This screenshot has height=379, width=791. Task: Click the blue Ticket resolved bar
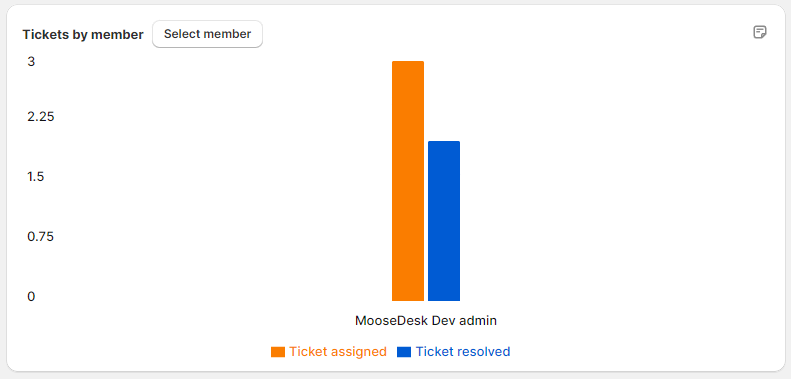click(x=444, y=221)
